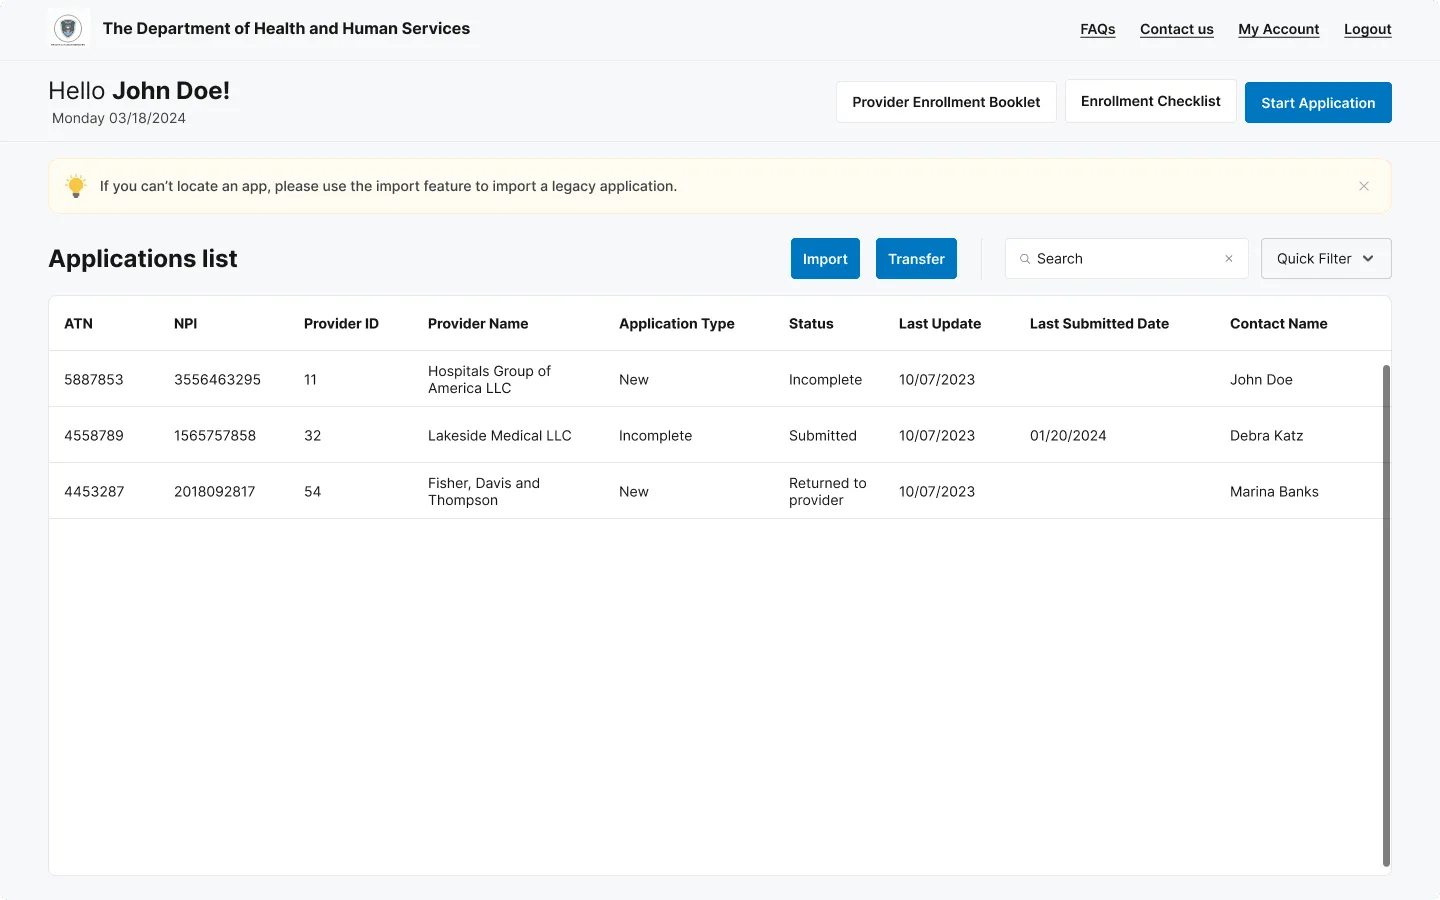Screen dimensions: 1440x900
Task: Click NPI 1565757858
Action: point(215,436)
